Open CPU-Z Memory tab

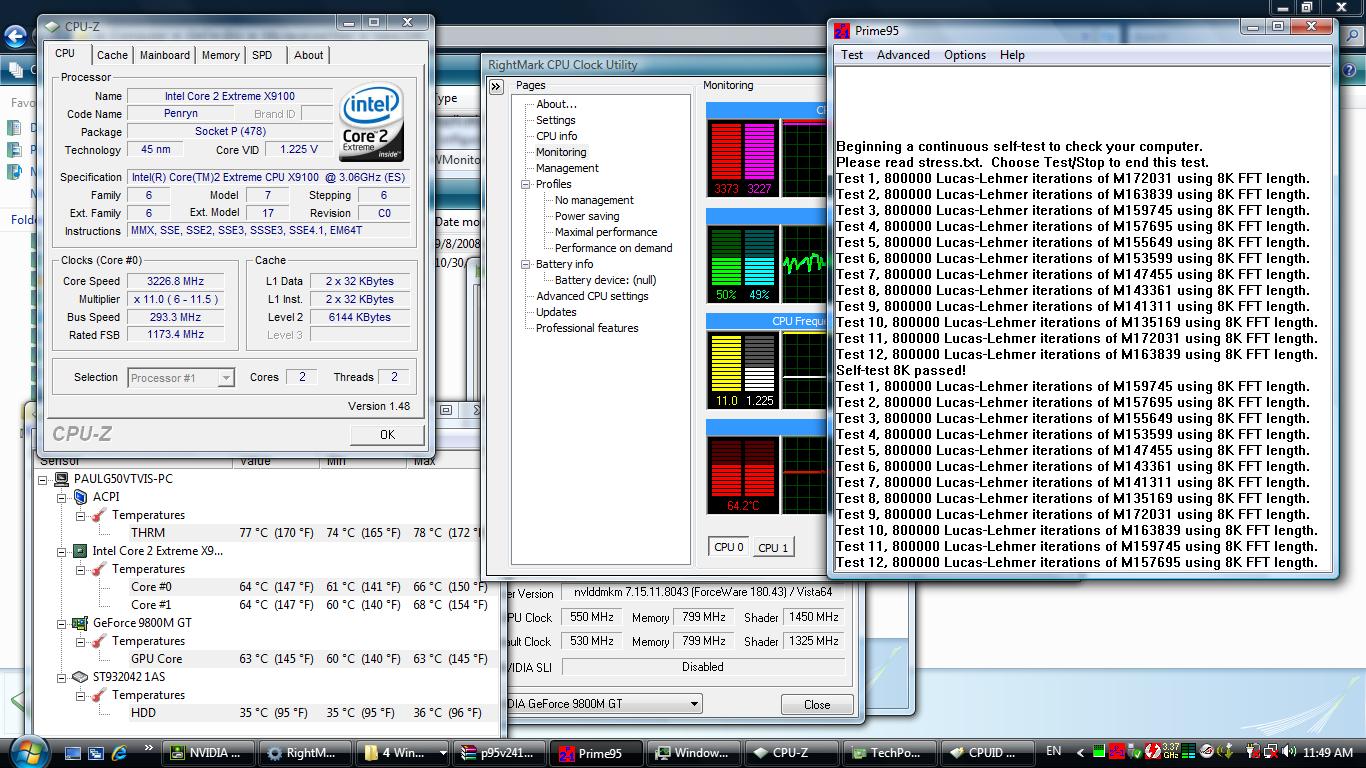pyautogui.click(x=220, y=55)
